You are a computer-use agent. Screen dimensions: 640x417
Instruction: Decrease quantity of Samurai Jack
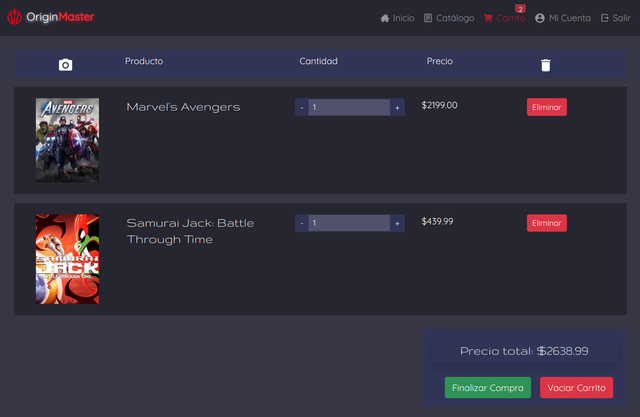pyautogui.click(x=302, y=223)
